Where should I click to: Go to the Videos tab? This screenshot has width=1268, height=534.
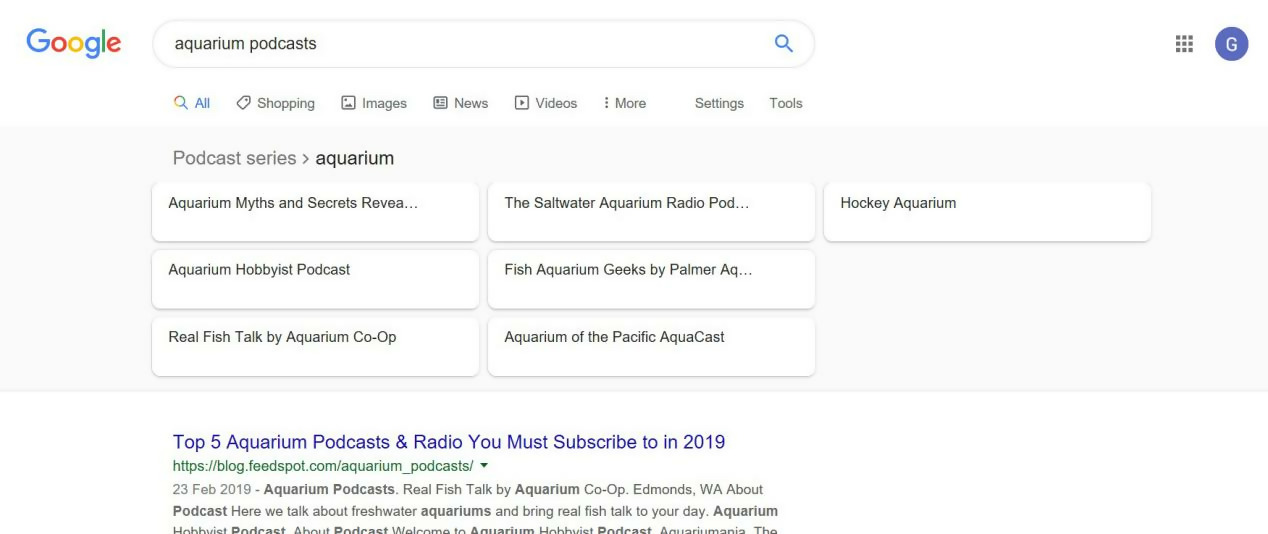click(545, 103)
